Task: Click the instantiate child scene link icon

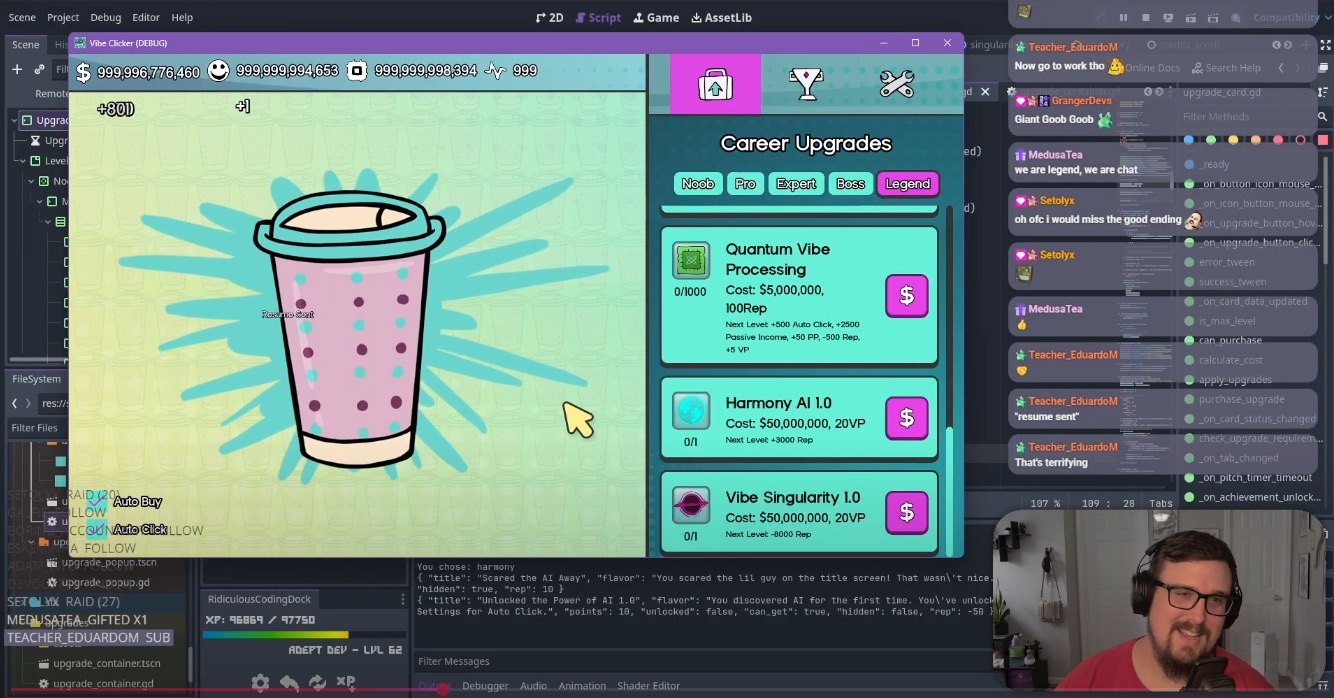Action: tap(39, 69)
